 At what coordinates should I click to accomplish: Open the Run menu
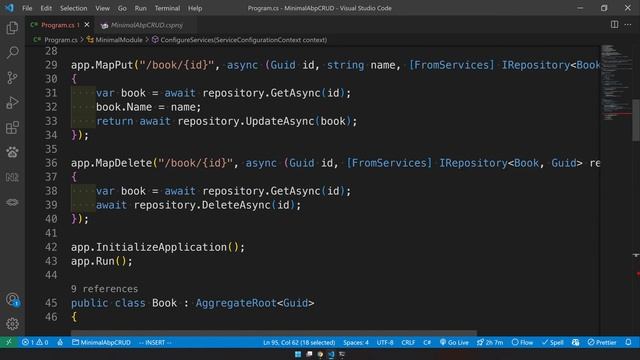click(x=140, y=8)
